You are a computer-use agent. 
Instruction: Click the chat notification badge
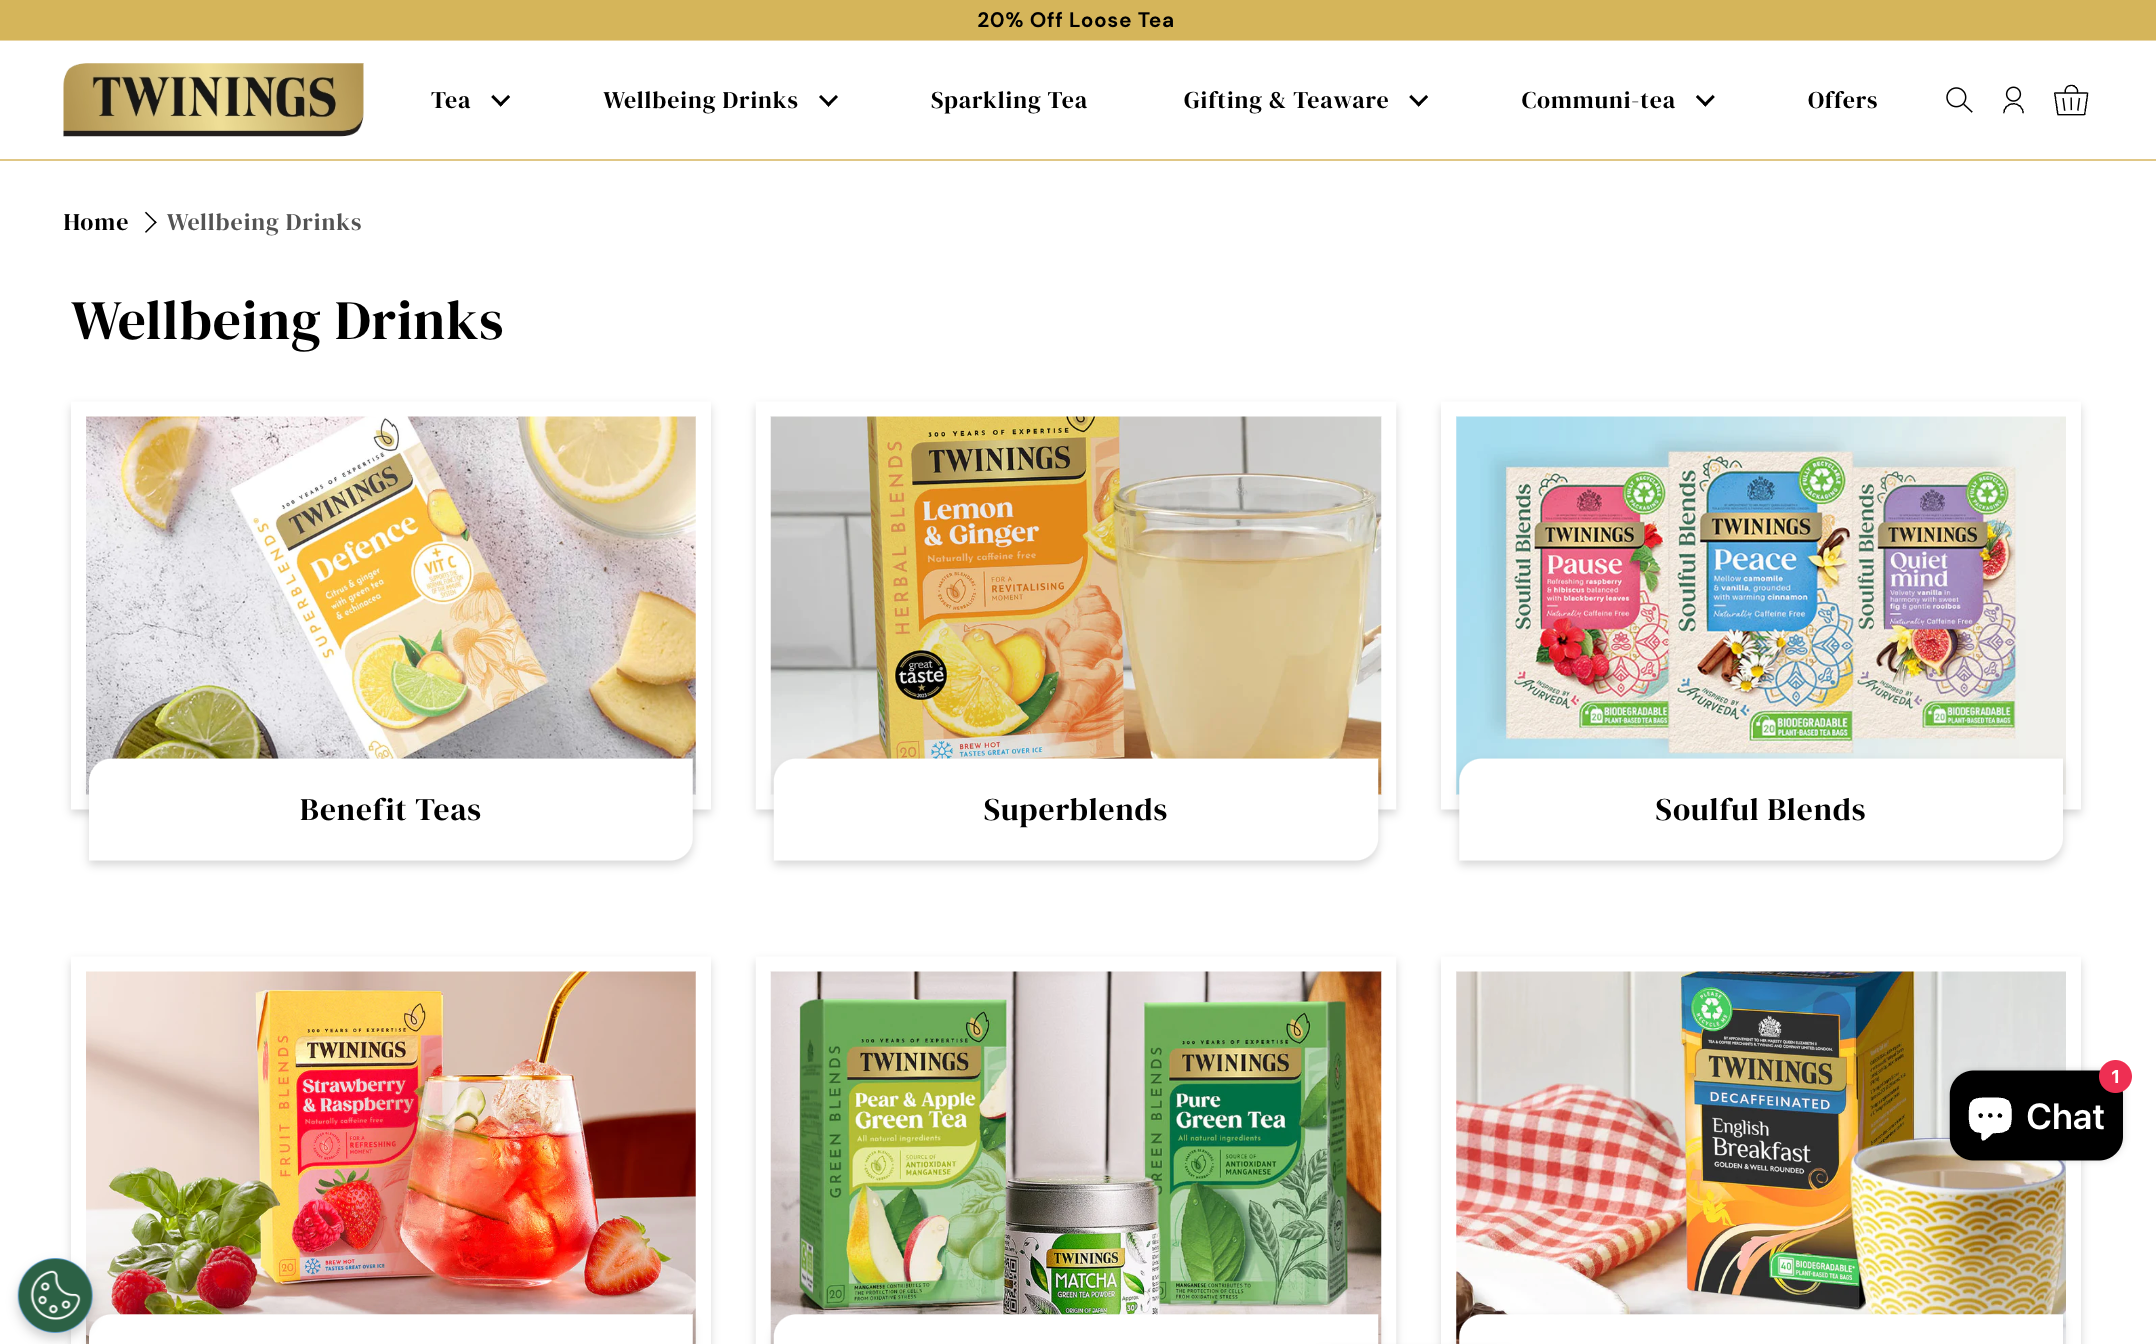2115,1077
